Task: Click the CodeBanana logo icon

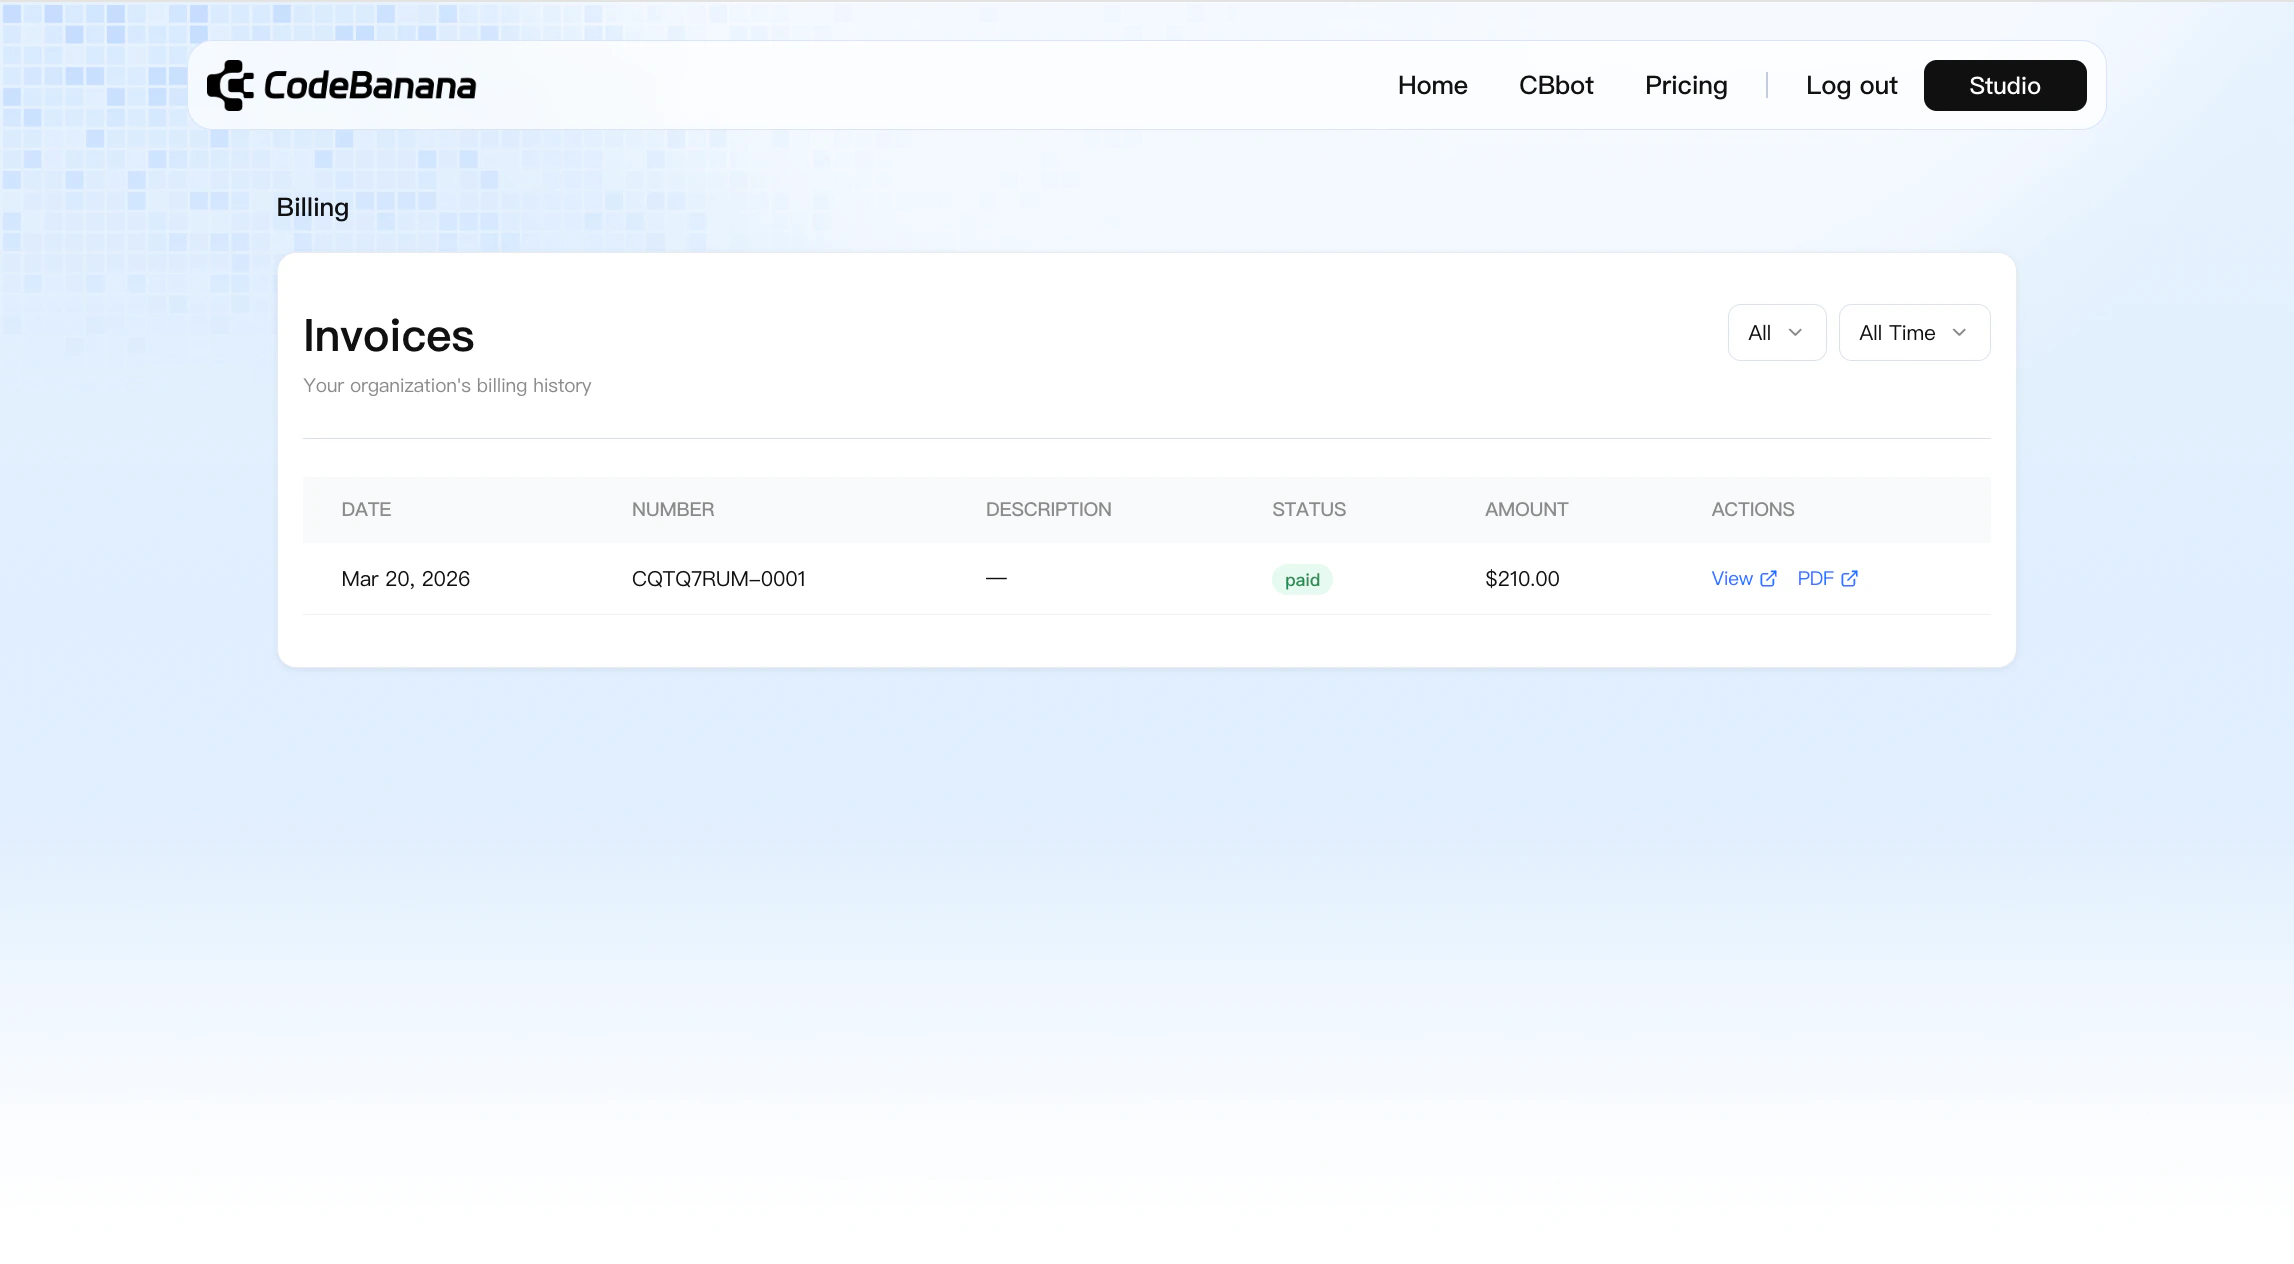Action: tap(230, 85)
